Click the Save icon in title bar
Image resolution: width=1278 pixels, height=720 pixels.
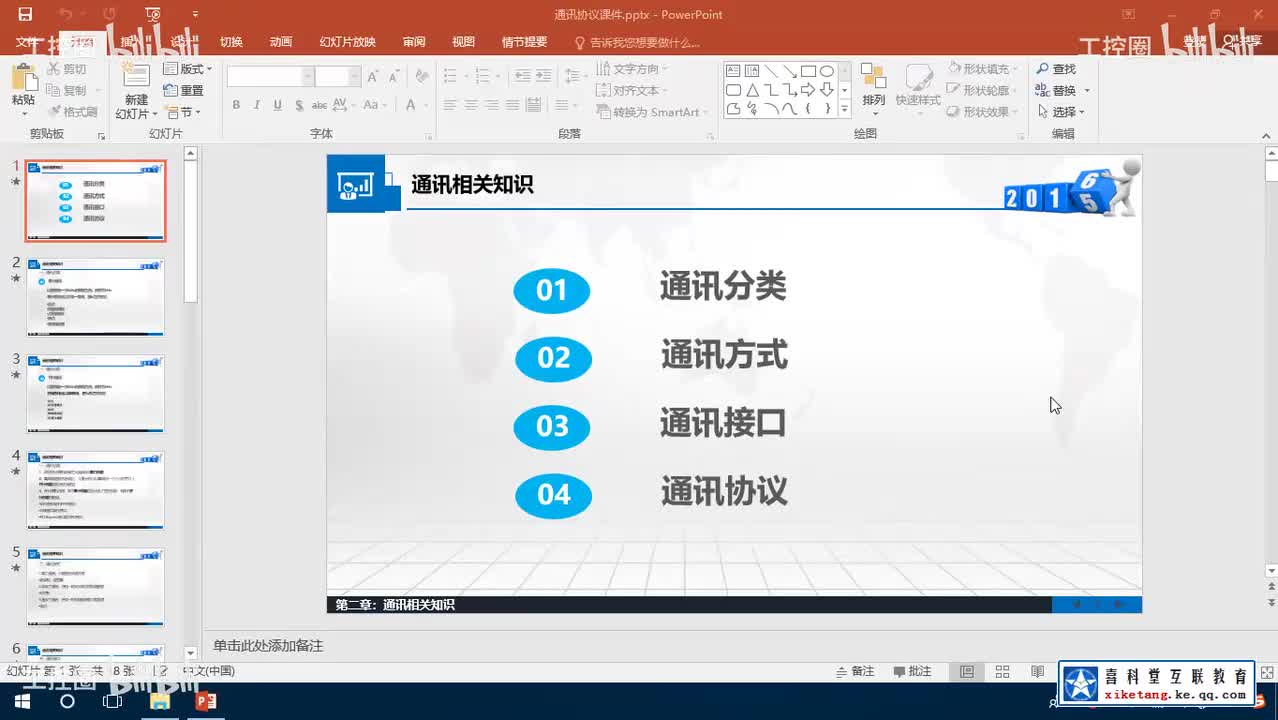(25, 14)
